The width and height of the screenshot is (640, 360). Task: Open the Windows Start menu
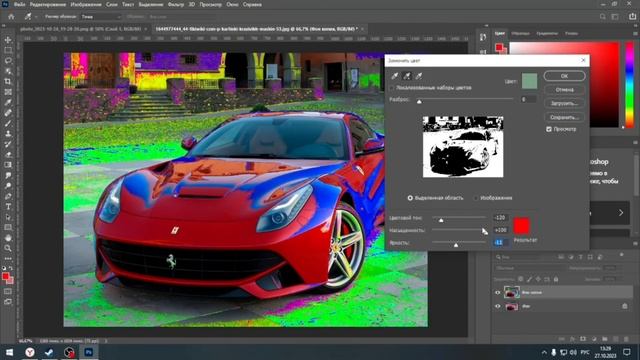pyautogui.click(x=9, y=352)
